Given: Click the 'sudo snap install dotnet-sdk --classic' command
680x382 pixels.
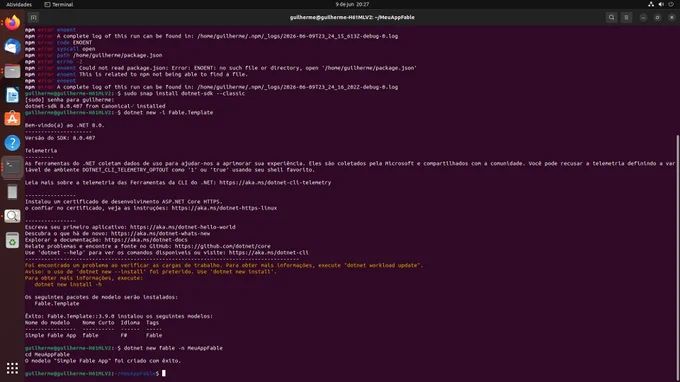Looking at the screenshot, I should click(x=184, y=94).
